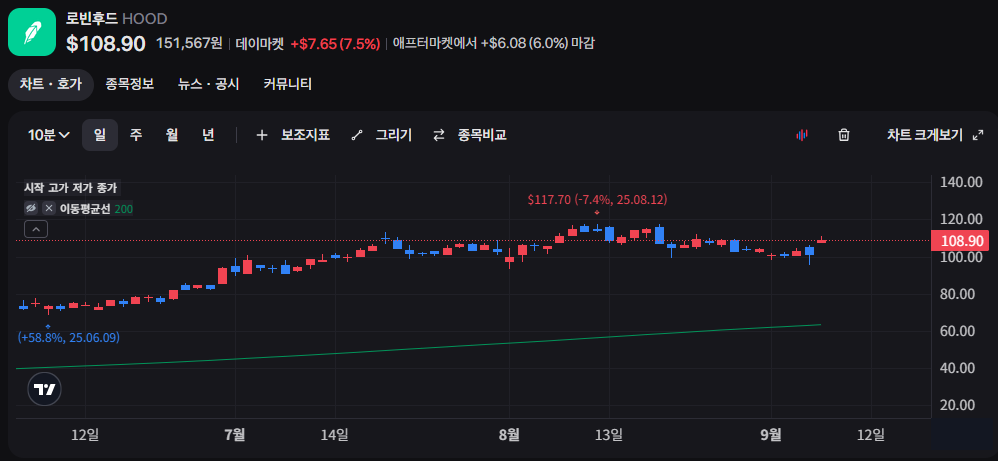998x461 pixels.
Task: Select the 일 daily timeframe
Action: [100, 135]
